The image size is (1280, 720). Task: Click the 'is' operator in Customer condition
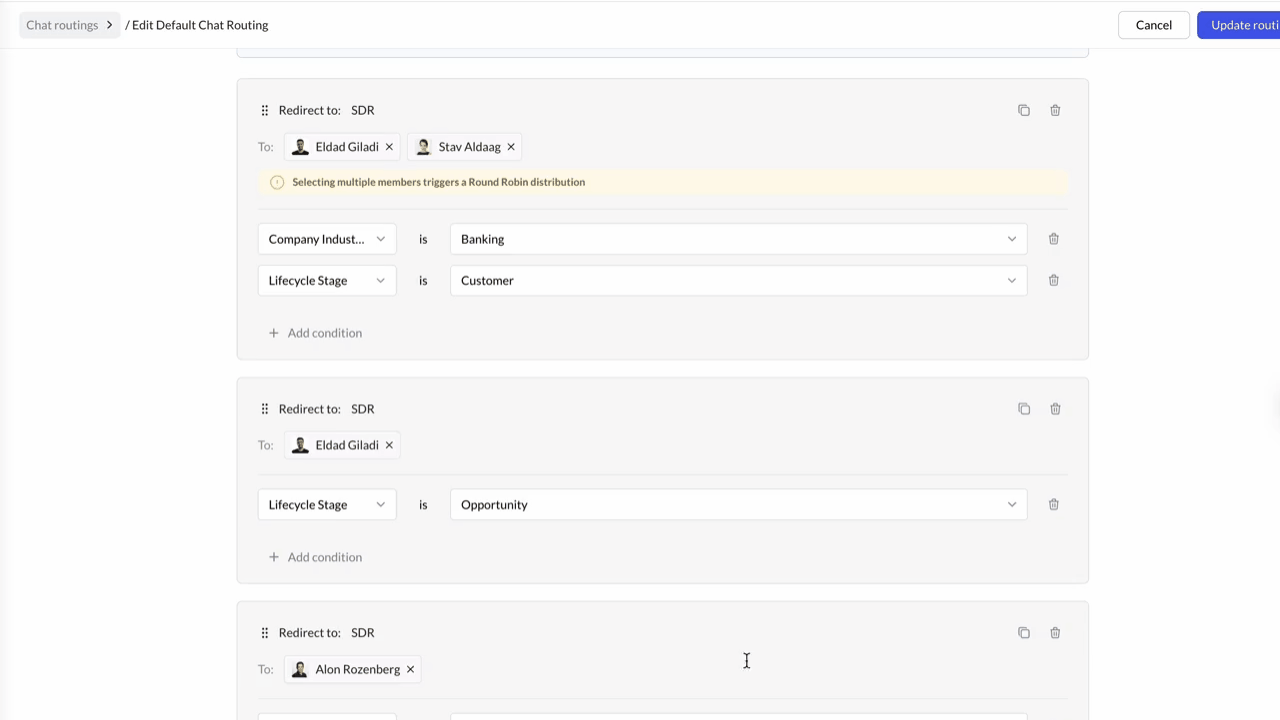click(x=423, y=280)
